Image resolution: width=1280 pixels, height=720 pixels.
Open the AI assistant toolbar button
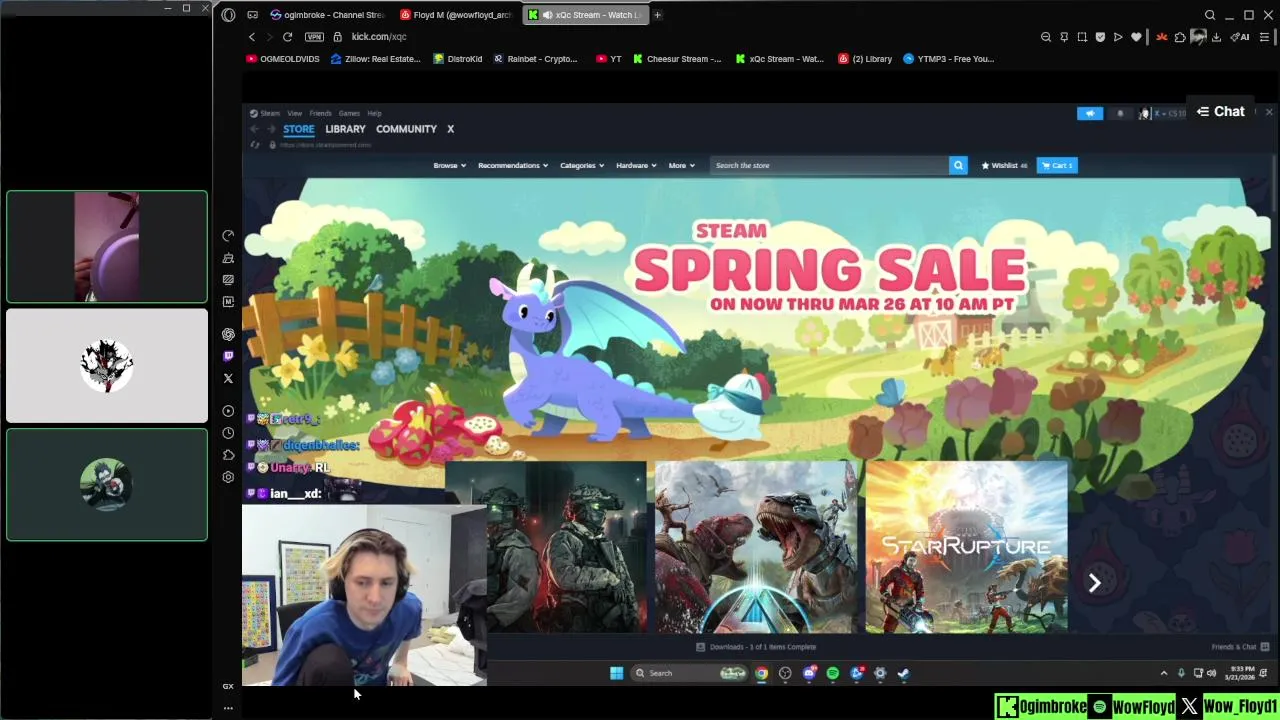pos(1241,37)
